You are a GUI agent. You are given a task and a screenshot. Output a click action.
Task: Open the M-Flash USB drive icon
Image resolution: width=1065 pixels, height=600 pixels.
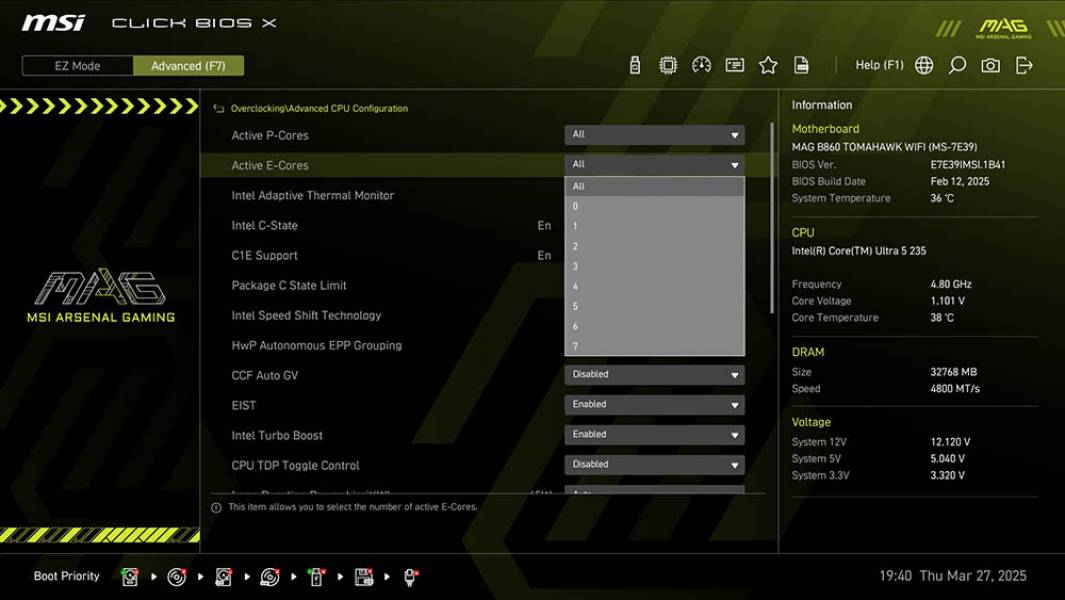634,65
